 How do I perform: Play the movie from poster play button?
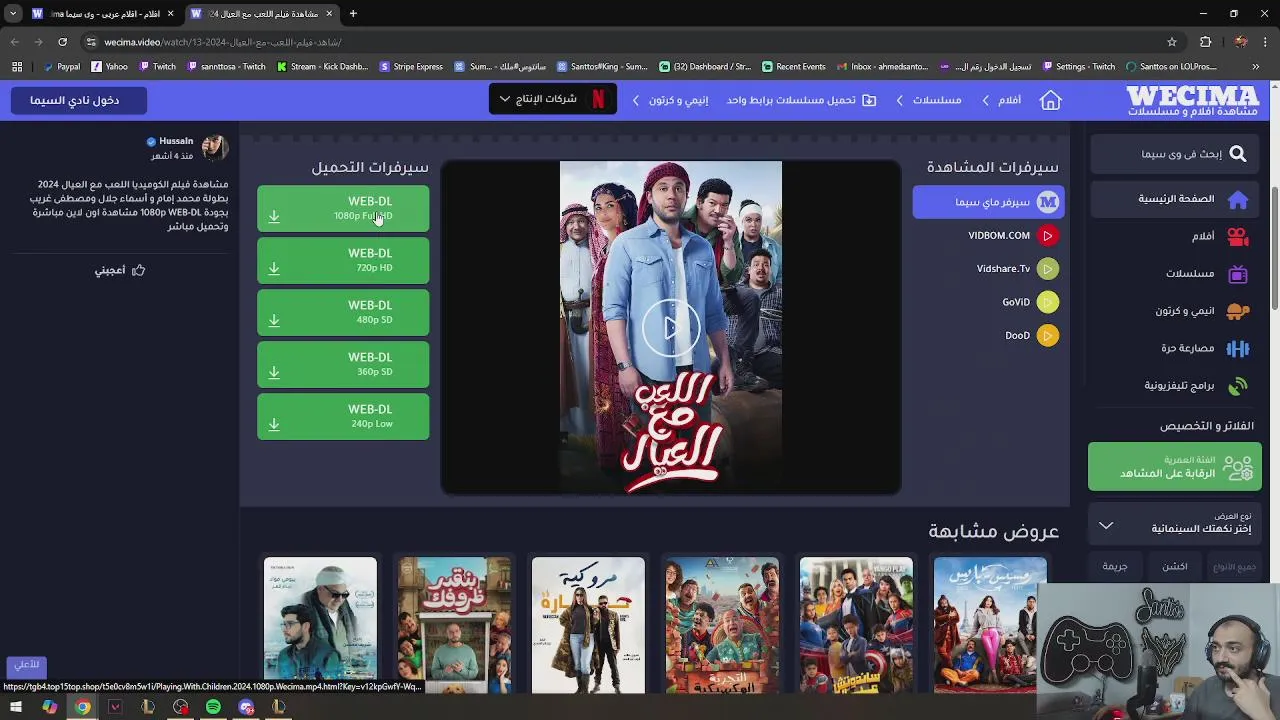(x=671, y=327)
